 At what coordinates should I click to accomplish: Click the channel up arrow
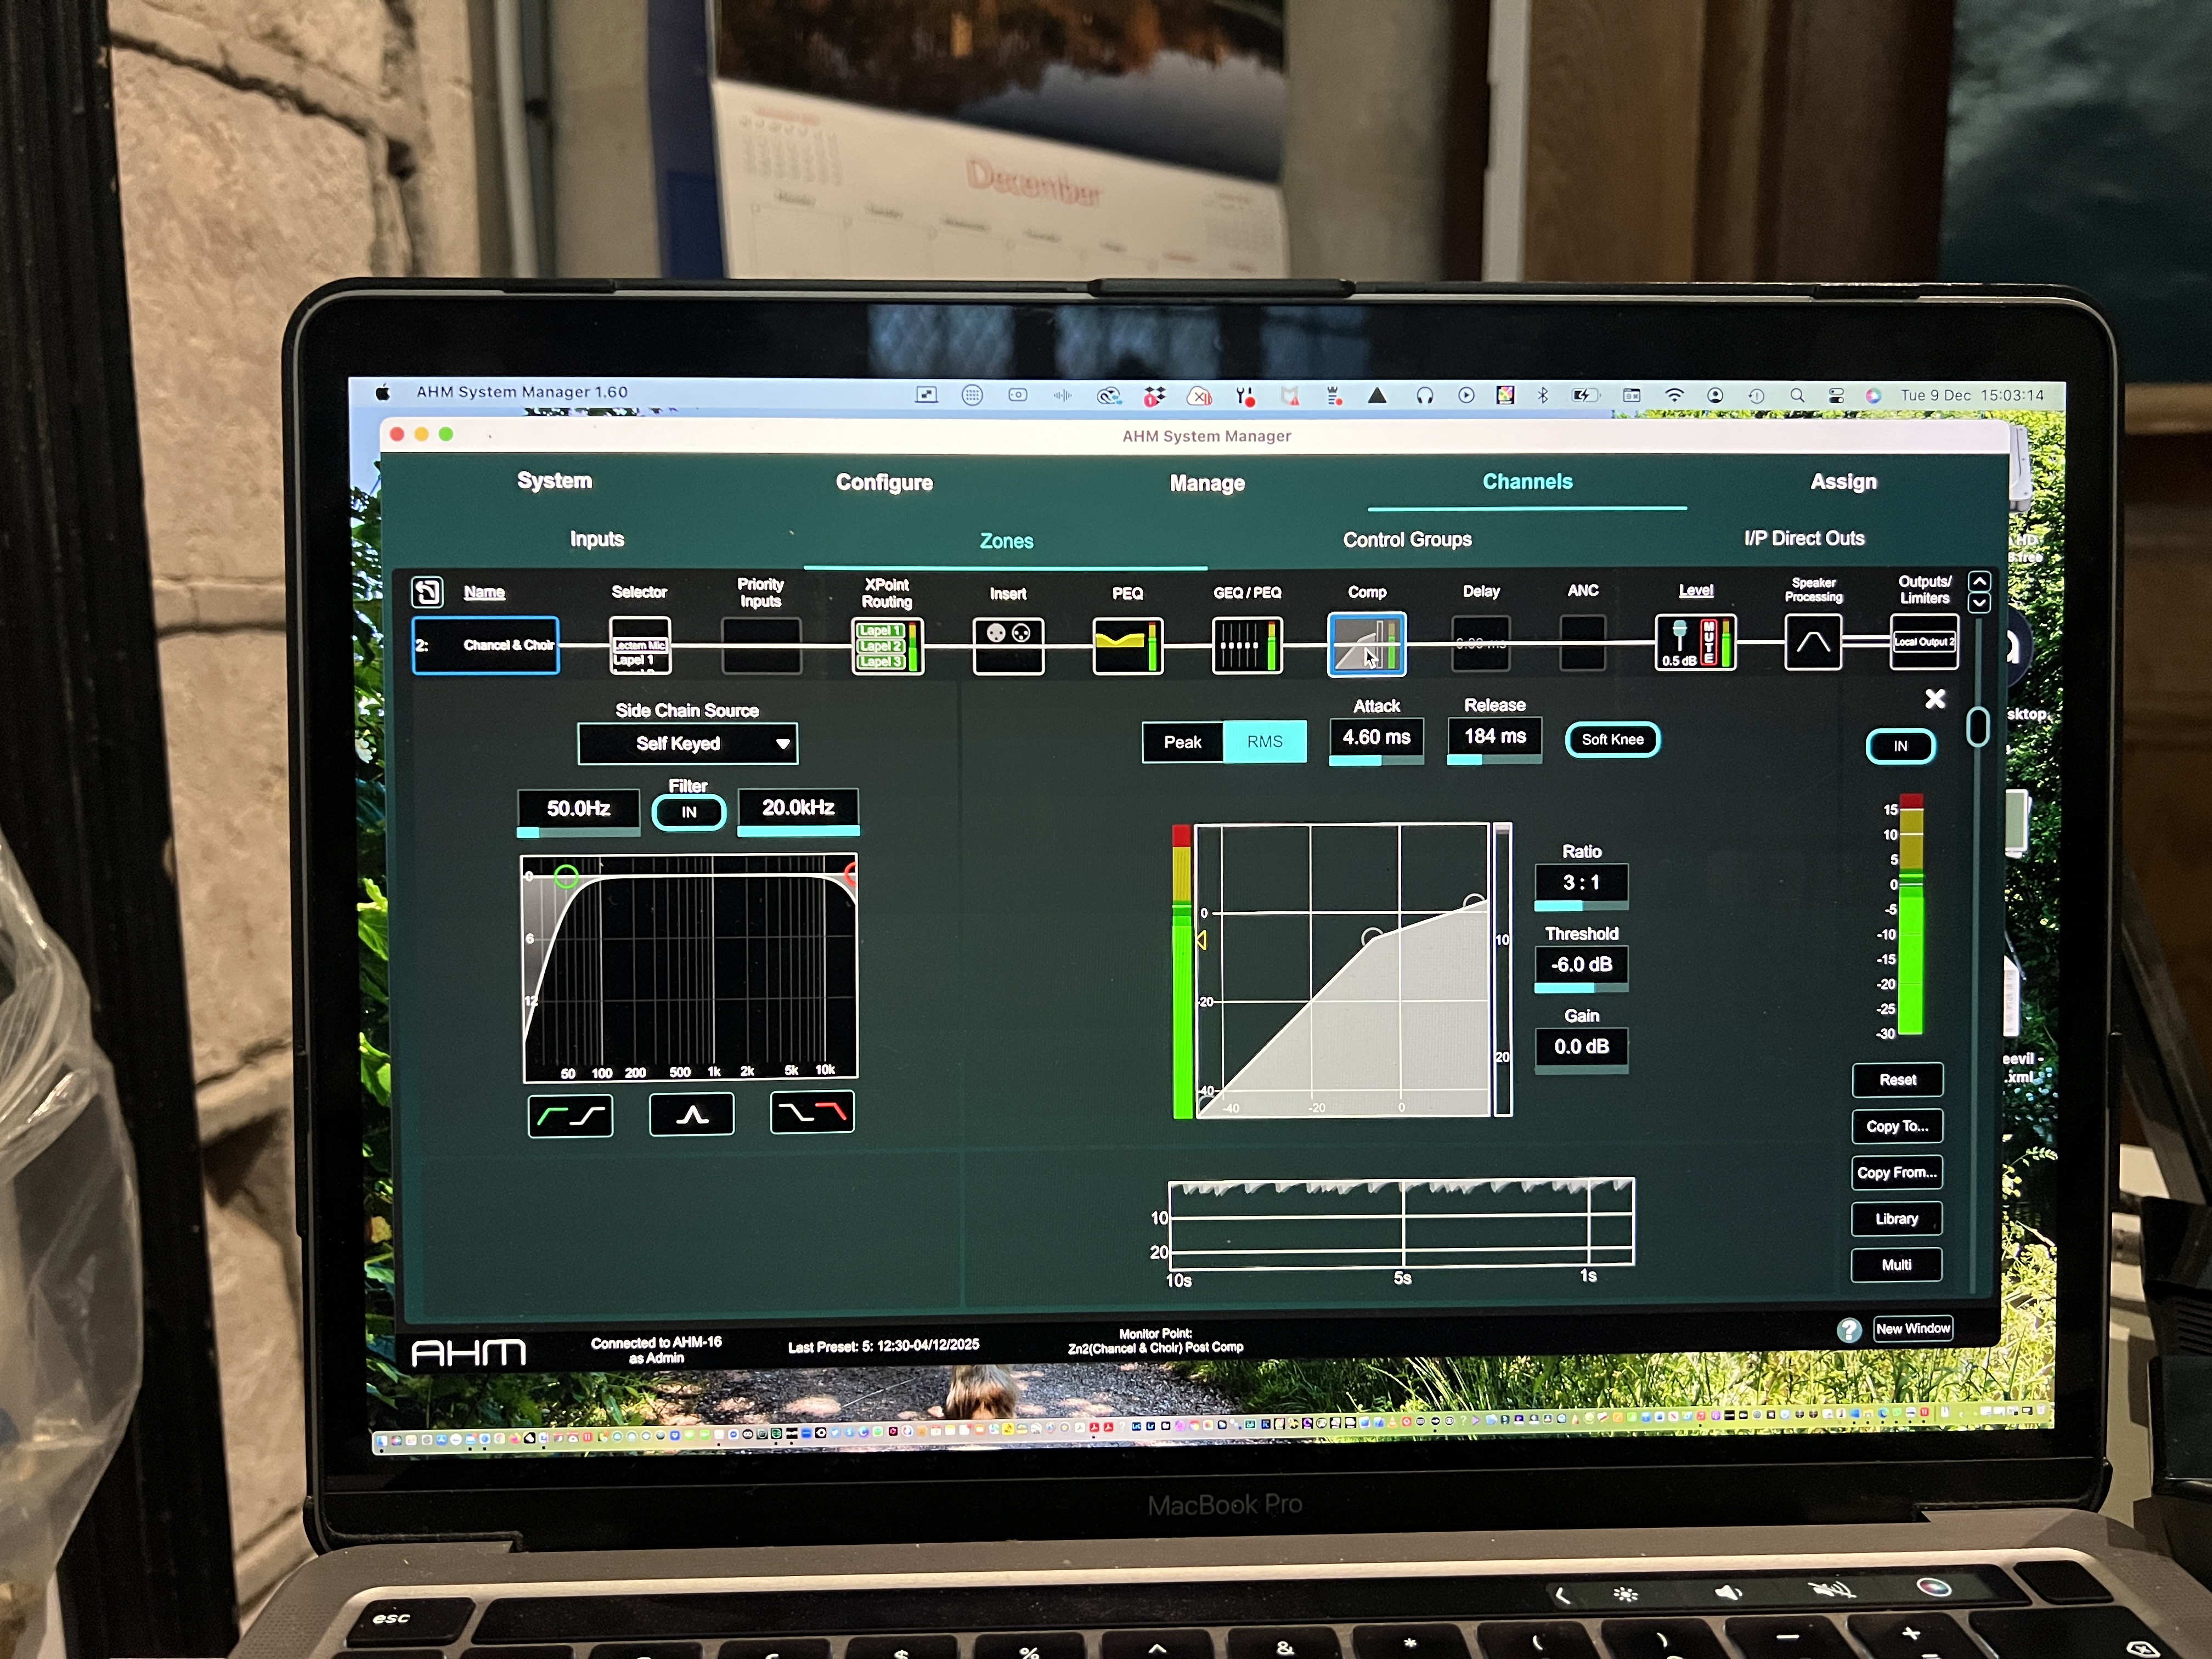coord(1978,582)
